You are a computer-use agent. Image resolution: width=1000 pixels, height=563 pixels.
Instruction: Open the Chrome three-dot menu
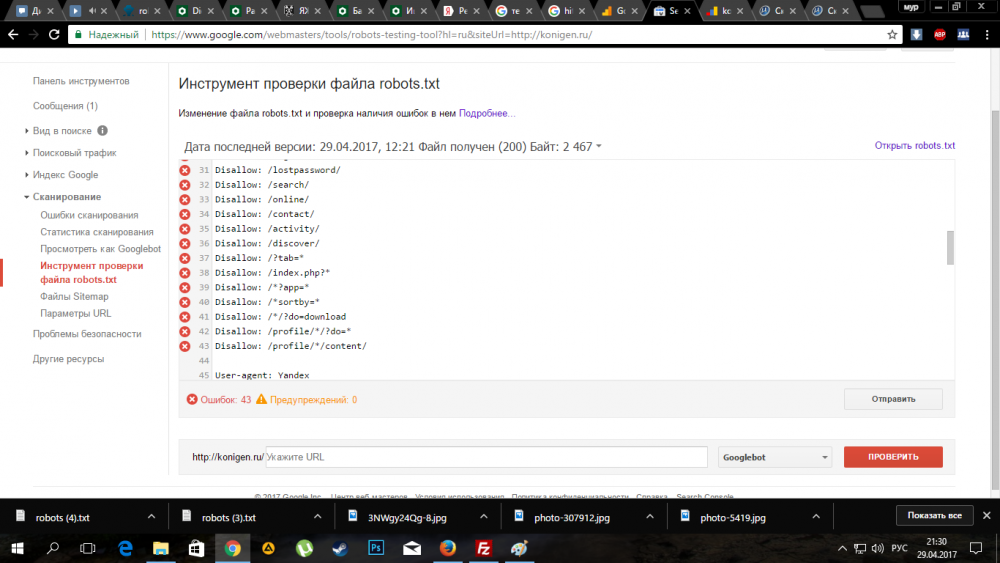point(987,34)
